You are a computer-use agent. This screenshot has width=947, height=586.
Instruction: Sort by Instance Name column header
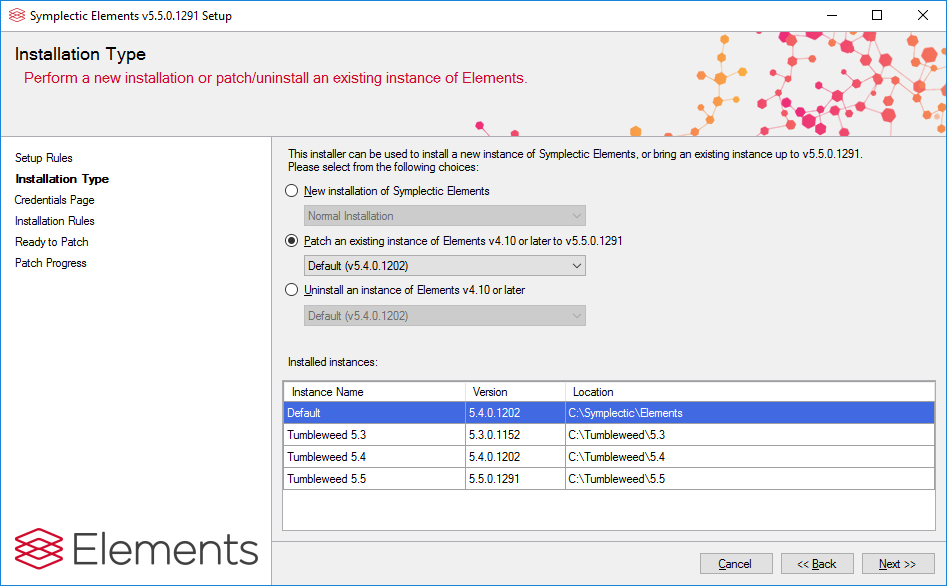pyautogui.click(x=374, y=392)
